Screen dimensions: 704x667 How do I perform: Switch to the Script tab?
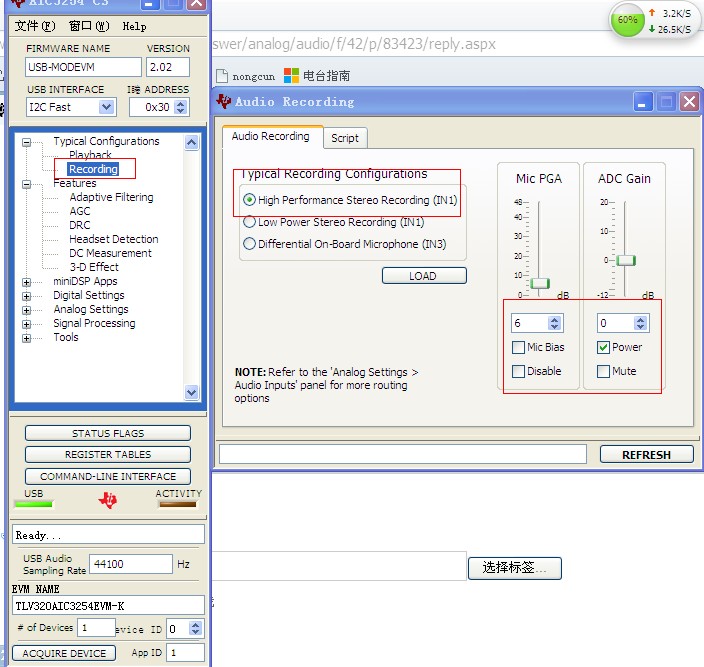[x=345, y=138]
